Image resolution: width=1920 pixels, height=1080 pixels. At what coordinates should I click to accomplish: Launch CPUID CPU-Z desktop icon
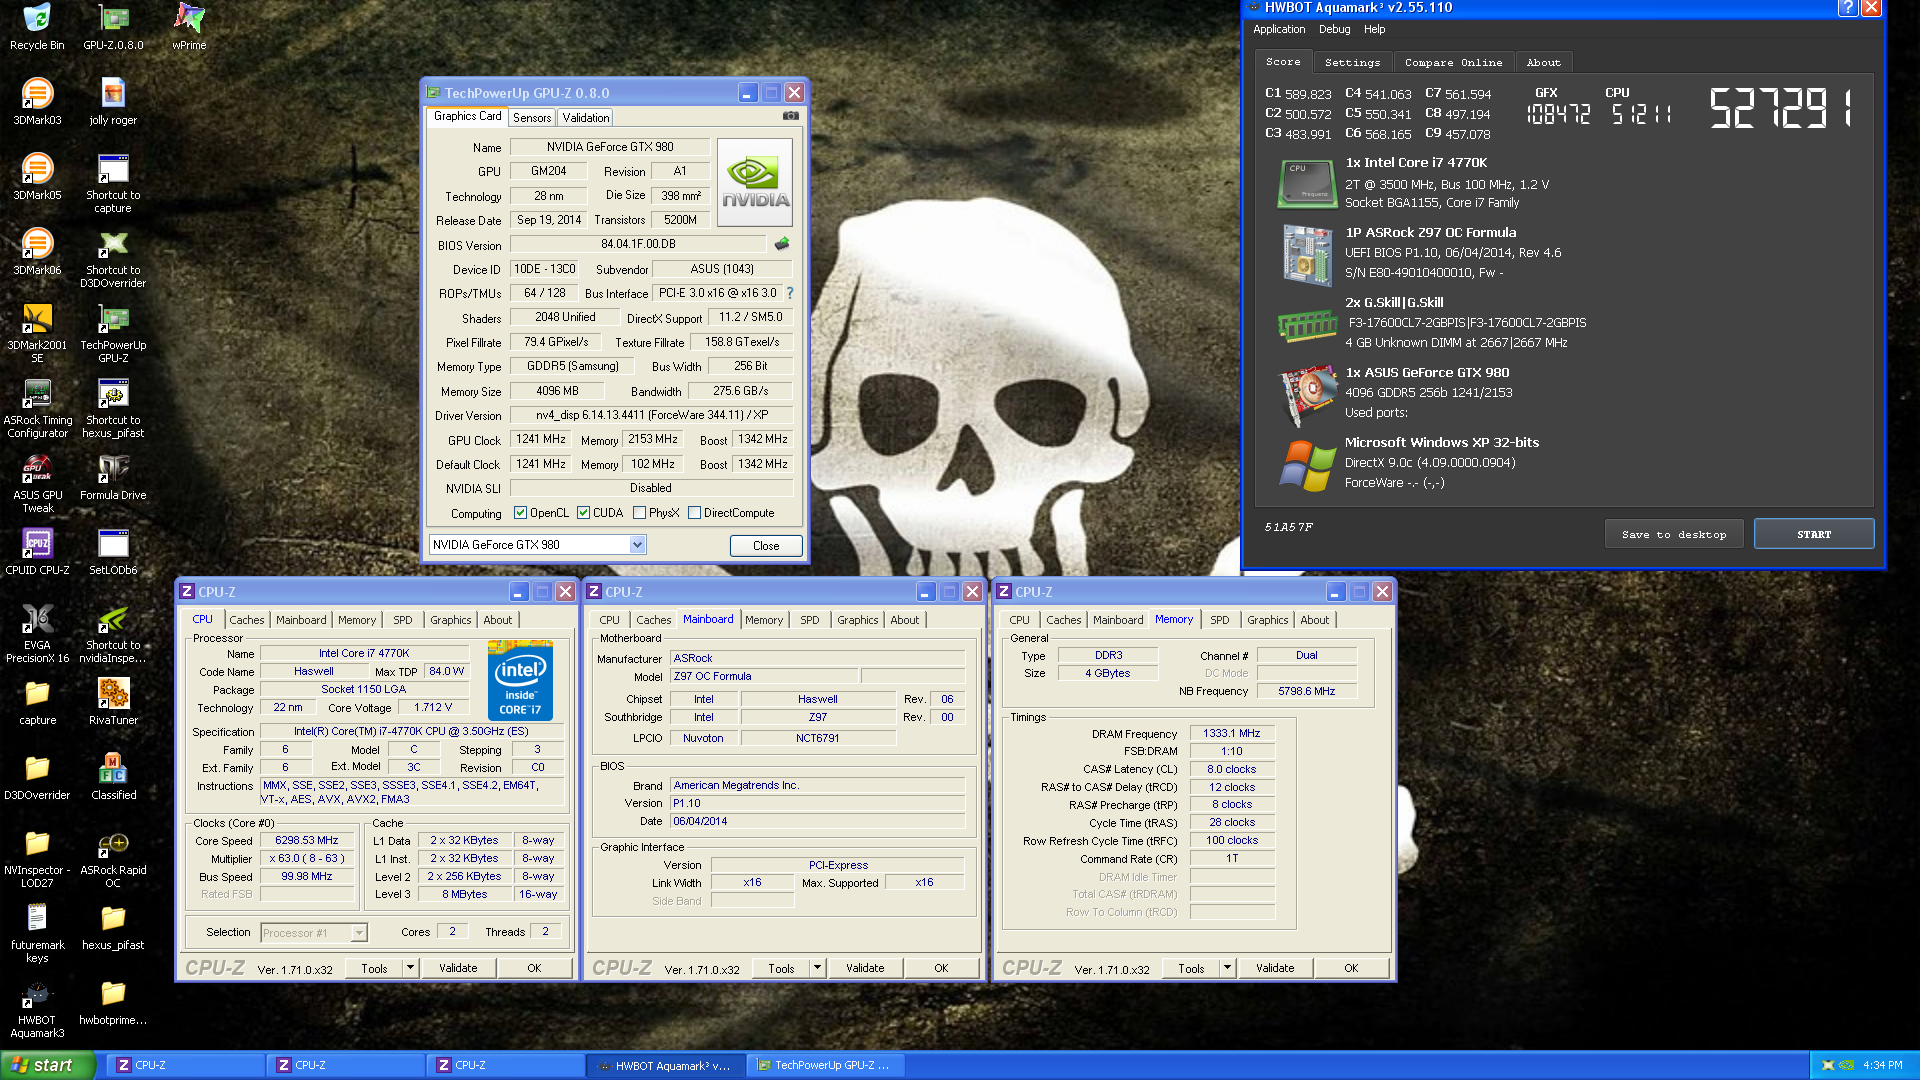click(x=37, y=552)
